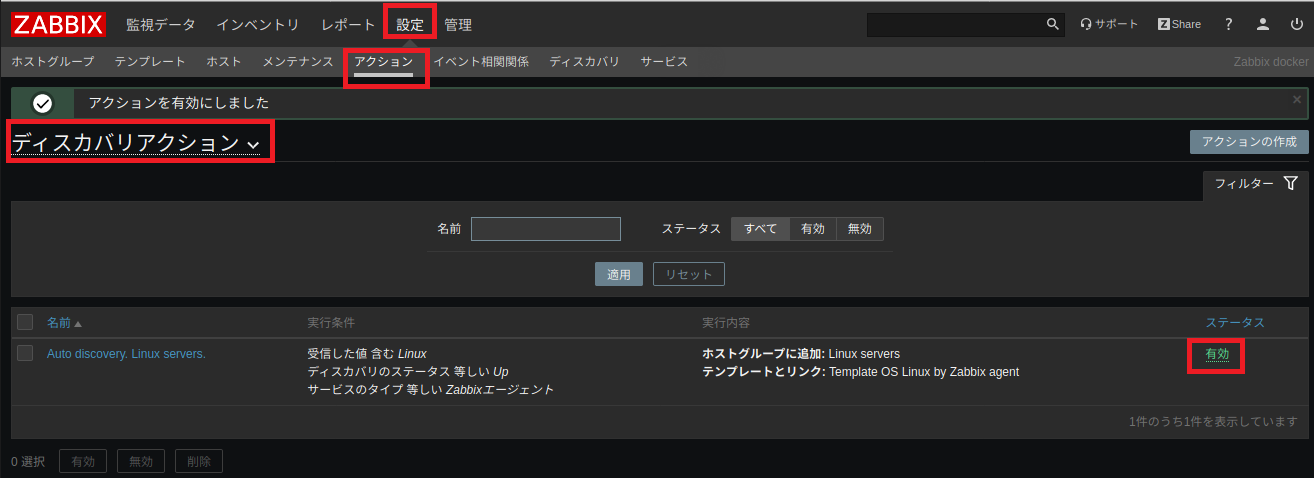
Task: Click the logout power icon
Action: (1297, 24)
